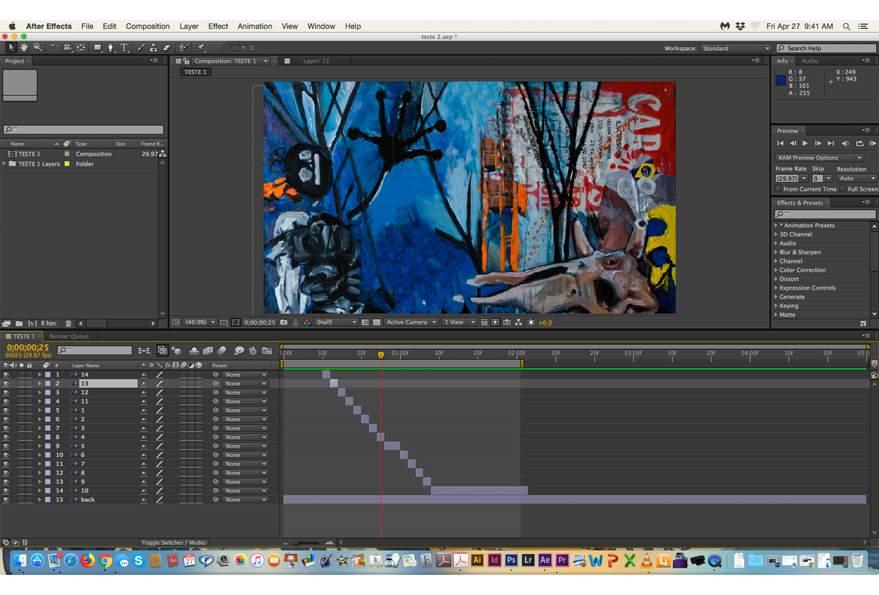Open the Layer menu
This screenshot has width=879, height=595.
[189, 26]
